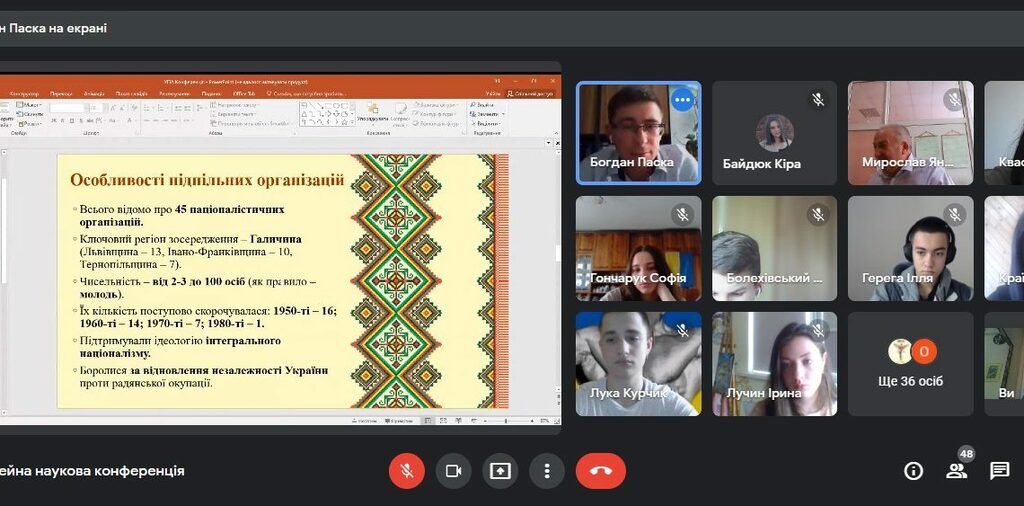Select the Гончарук Софія video tile
This screenshot has width=1024, height=506.
(638, 248)
